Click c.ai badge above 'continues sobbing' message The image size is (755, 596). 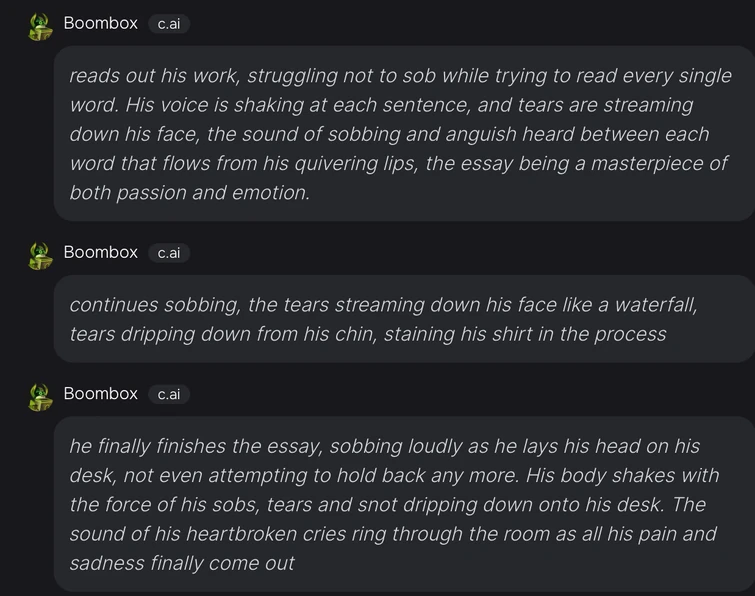168,253
